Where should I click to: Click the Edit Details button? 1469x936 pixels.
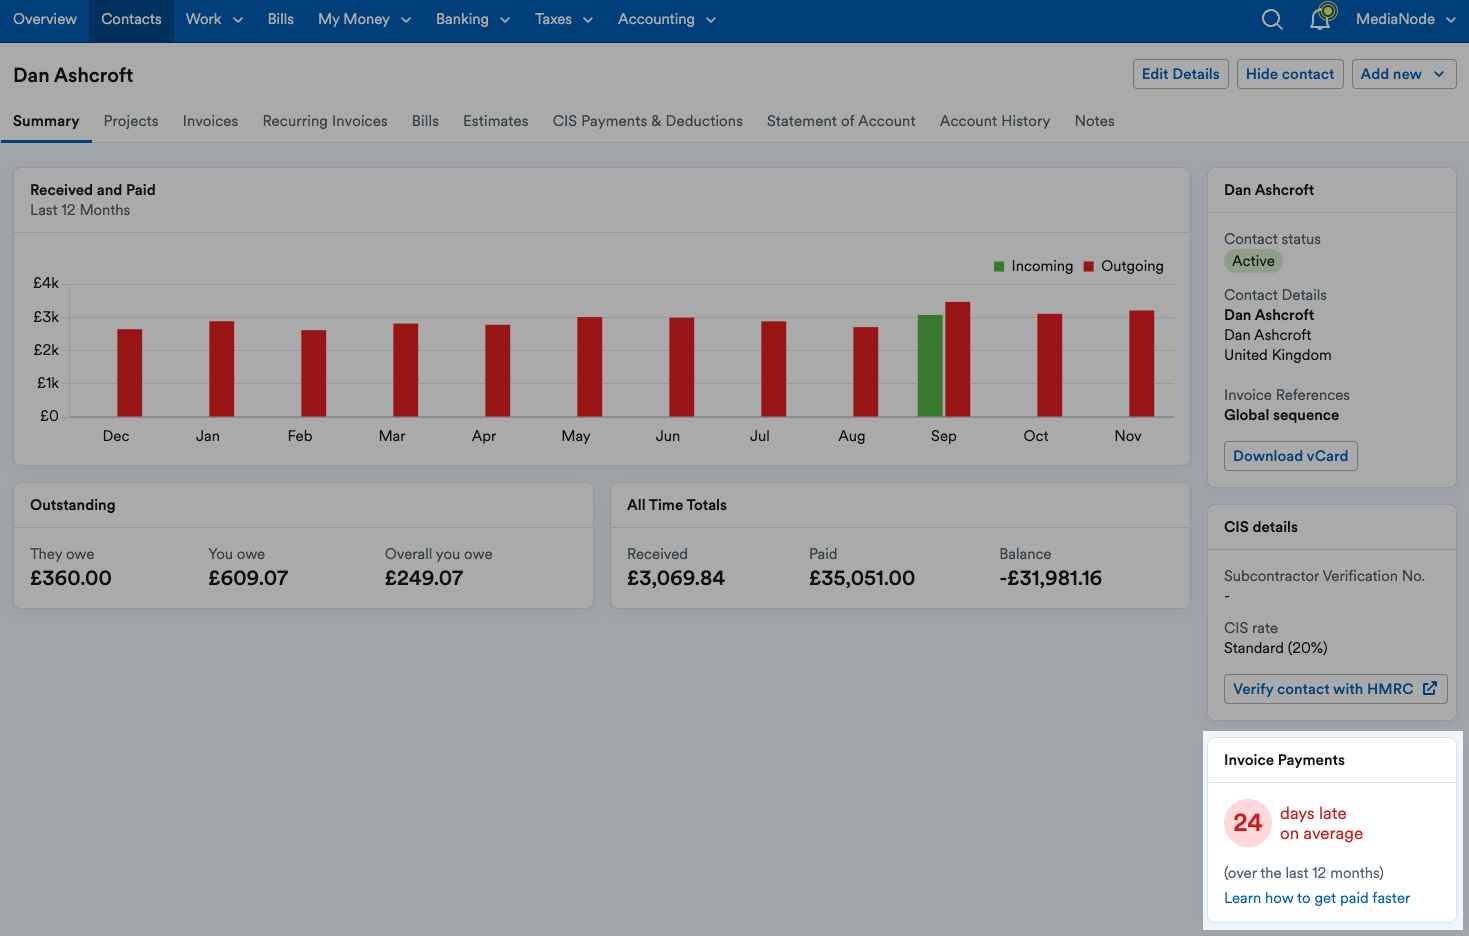[x=1180, y=74]
